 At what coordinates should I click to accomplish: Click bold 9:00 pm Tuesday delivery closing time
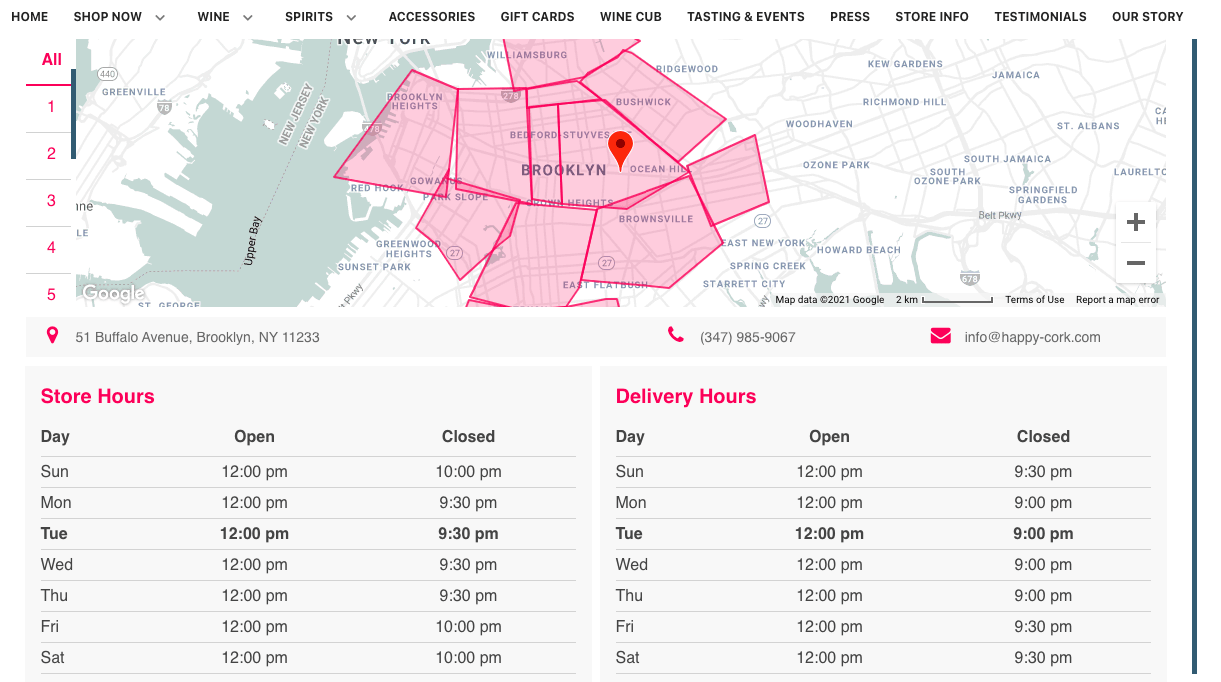point(1043,534)
